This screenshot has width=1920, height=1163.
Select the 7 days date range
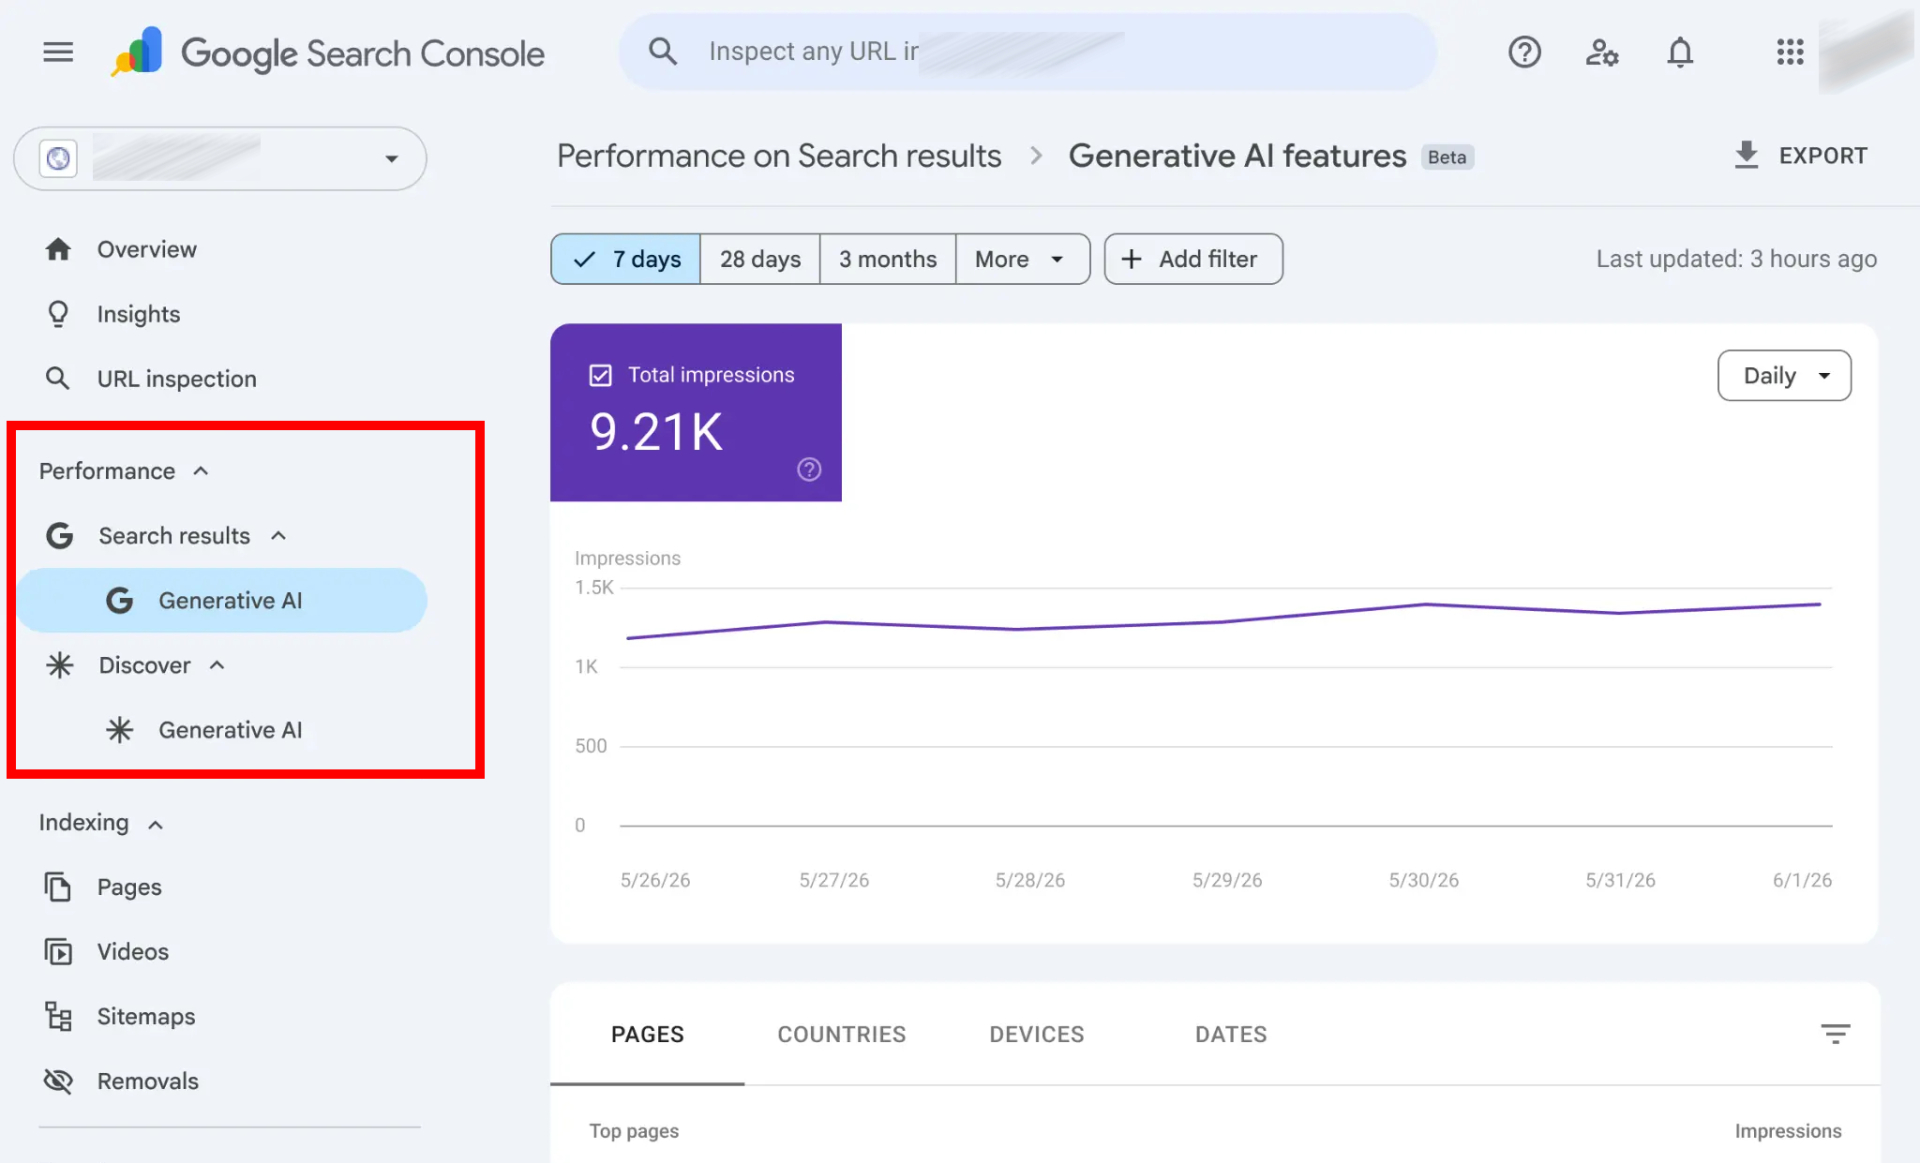(x=626, y=259)
